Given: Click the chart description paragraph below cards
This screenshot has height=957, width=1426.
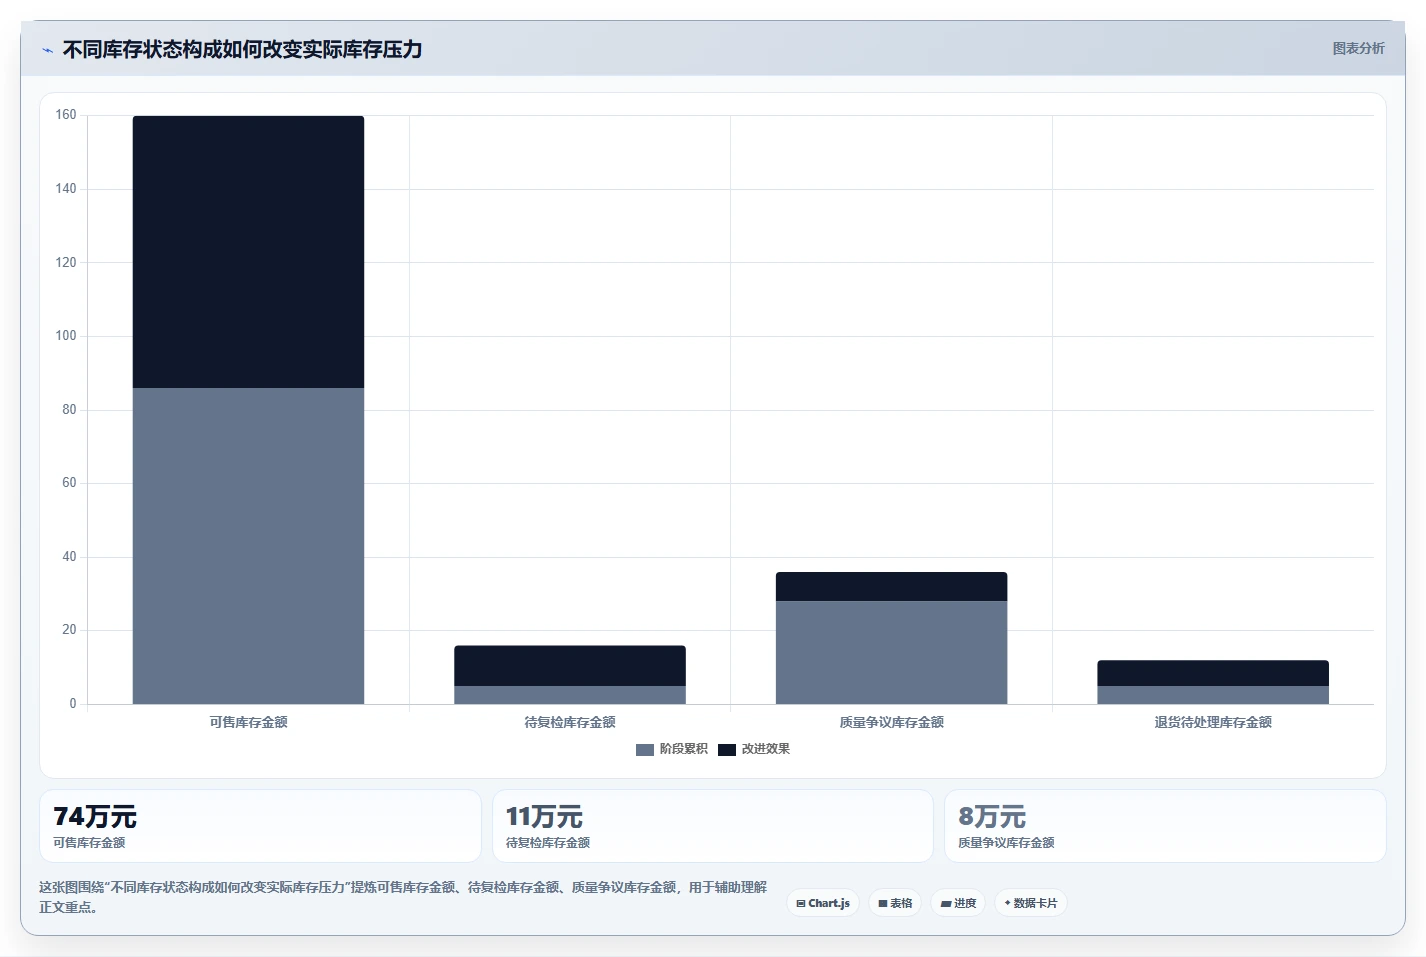Looking at the screenshot, I should click(x=403, y=897).
